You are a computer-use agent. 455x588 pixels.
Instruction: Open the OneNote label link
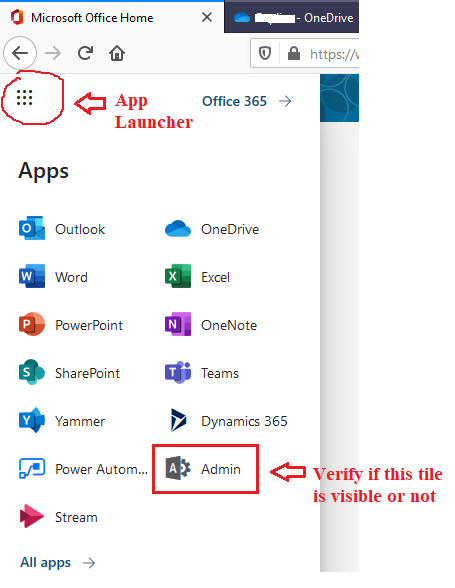(x=229, y=325)
